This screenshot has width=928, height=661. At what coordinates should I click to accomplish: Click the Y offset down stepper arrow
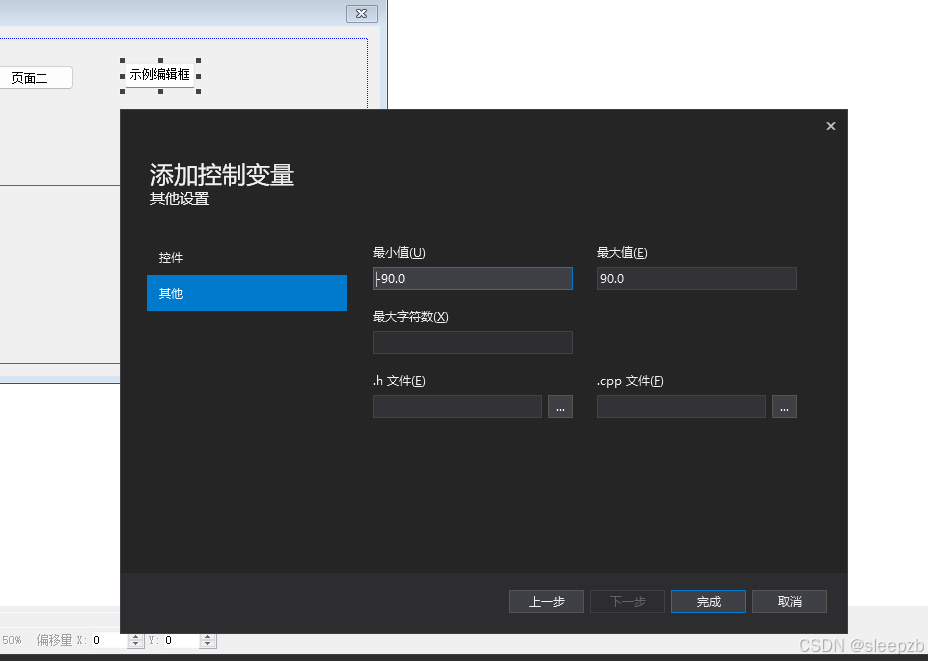coord(207,644)
